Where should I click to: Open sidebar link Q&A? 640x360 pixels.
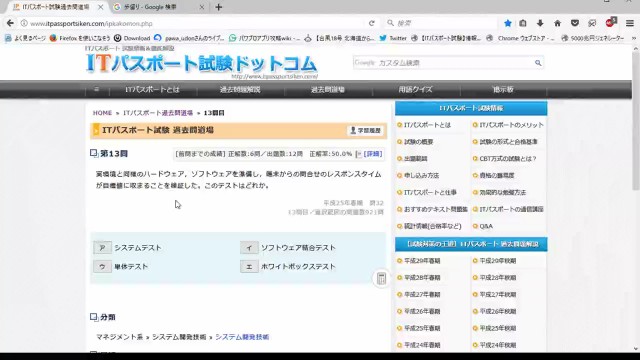pyautogui.click(x=486, y=226)
